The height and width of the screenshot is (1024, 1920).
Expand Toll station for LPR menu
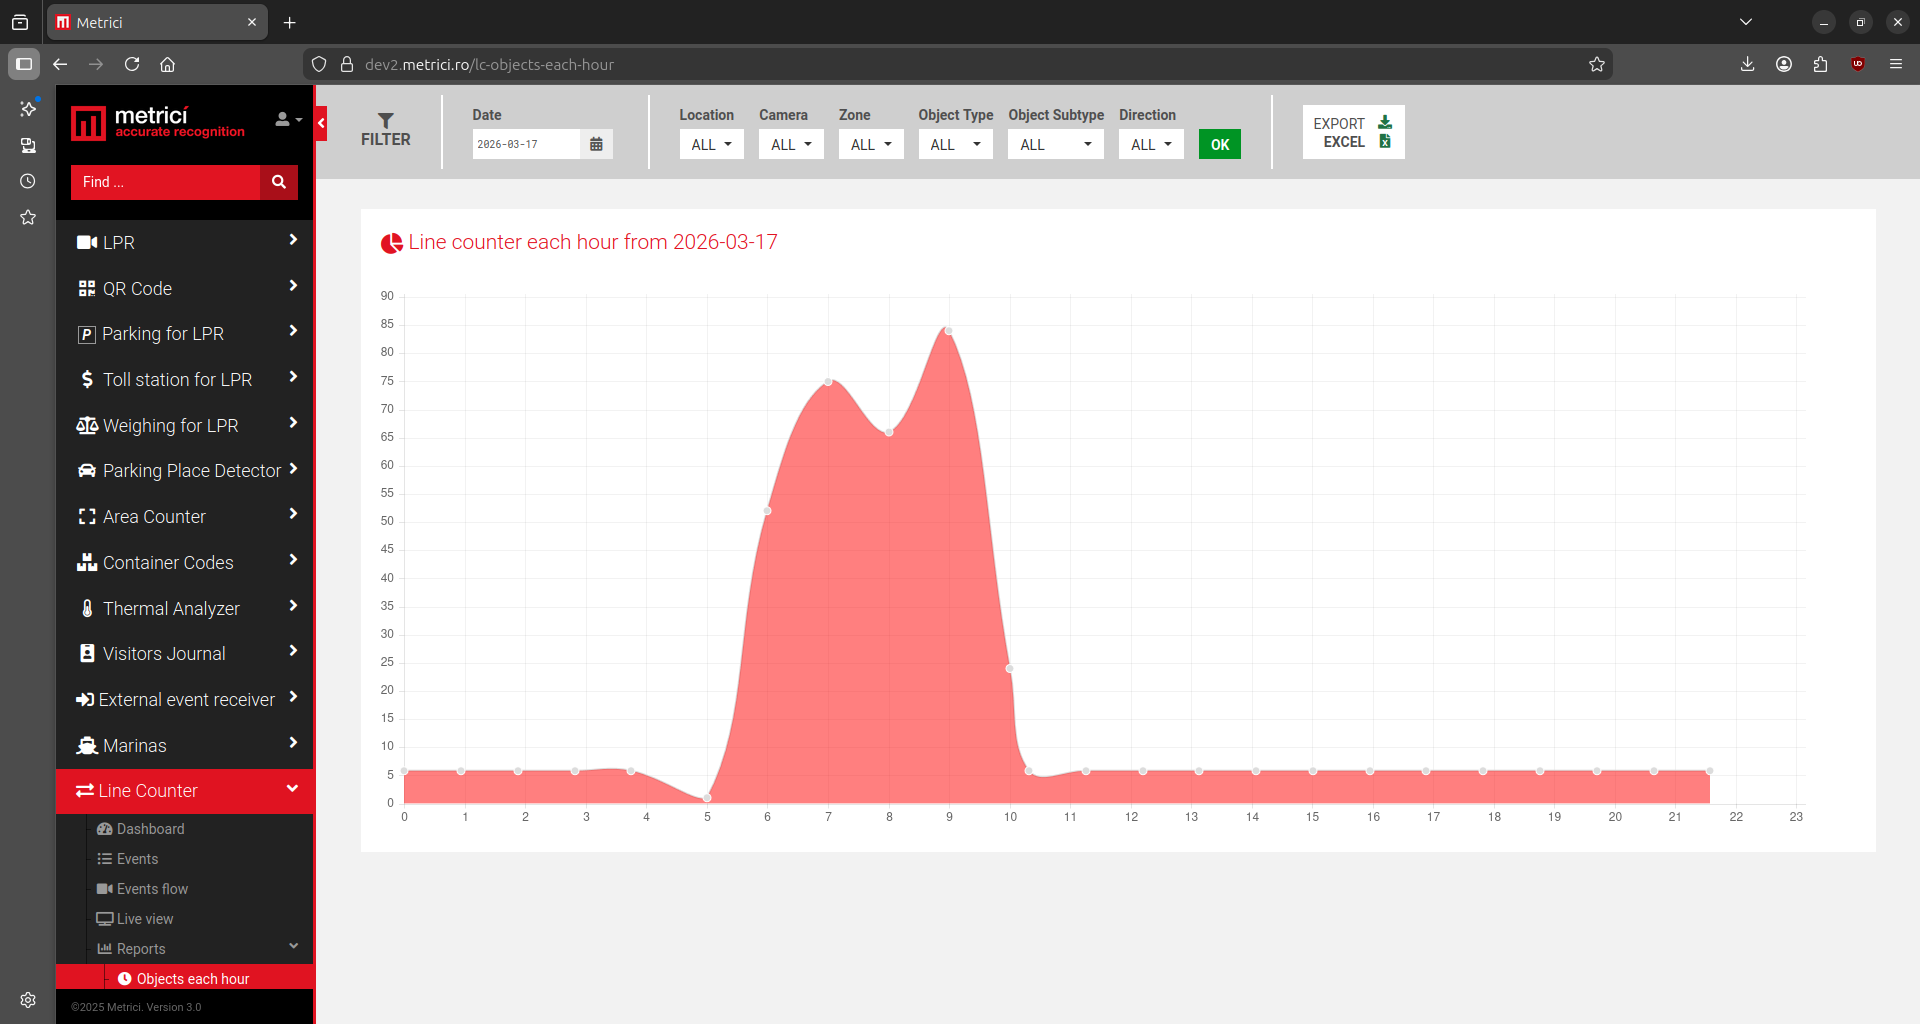pyautogui.click(x=186, y=380)
